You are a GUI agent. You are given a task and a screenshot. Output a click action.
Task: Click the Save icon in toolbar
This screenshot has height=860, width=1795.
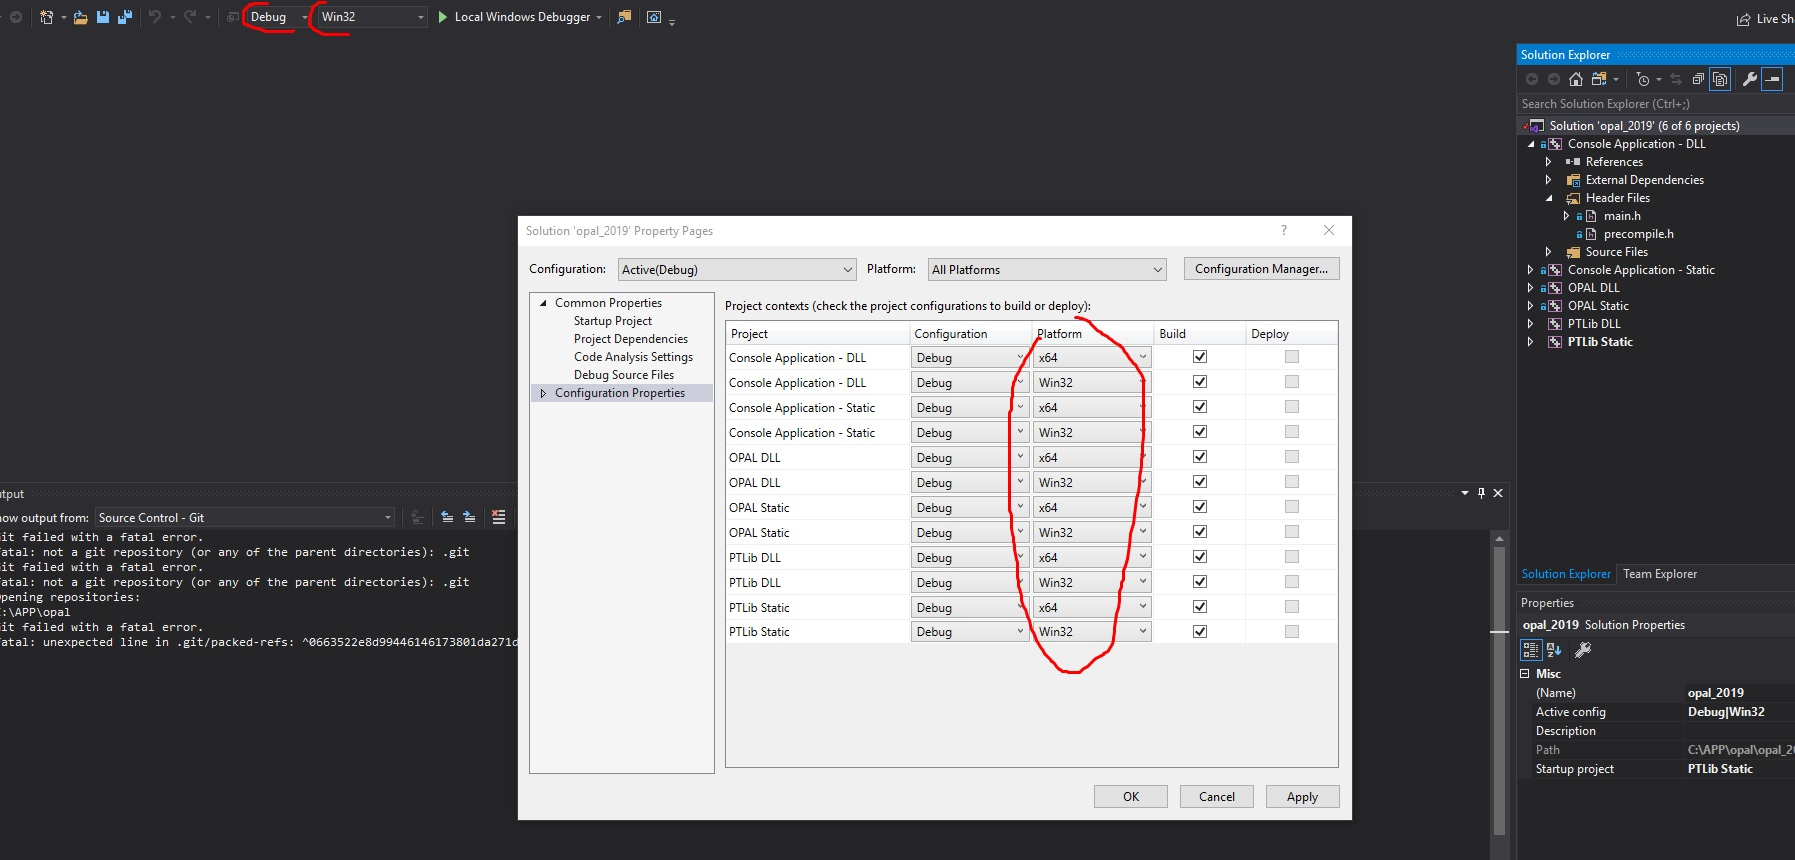tap(103, 17)
